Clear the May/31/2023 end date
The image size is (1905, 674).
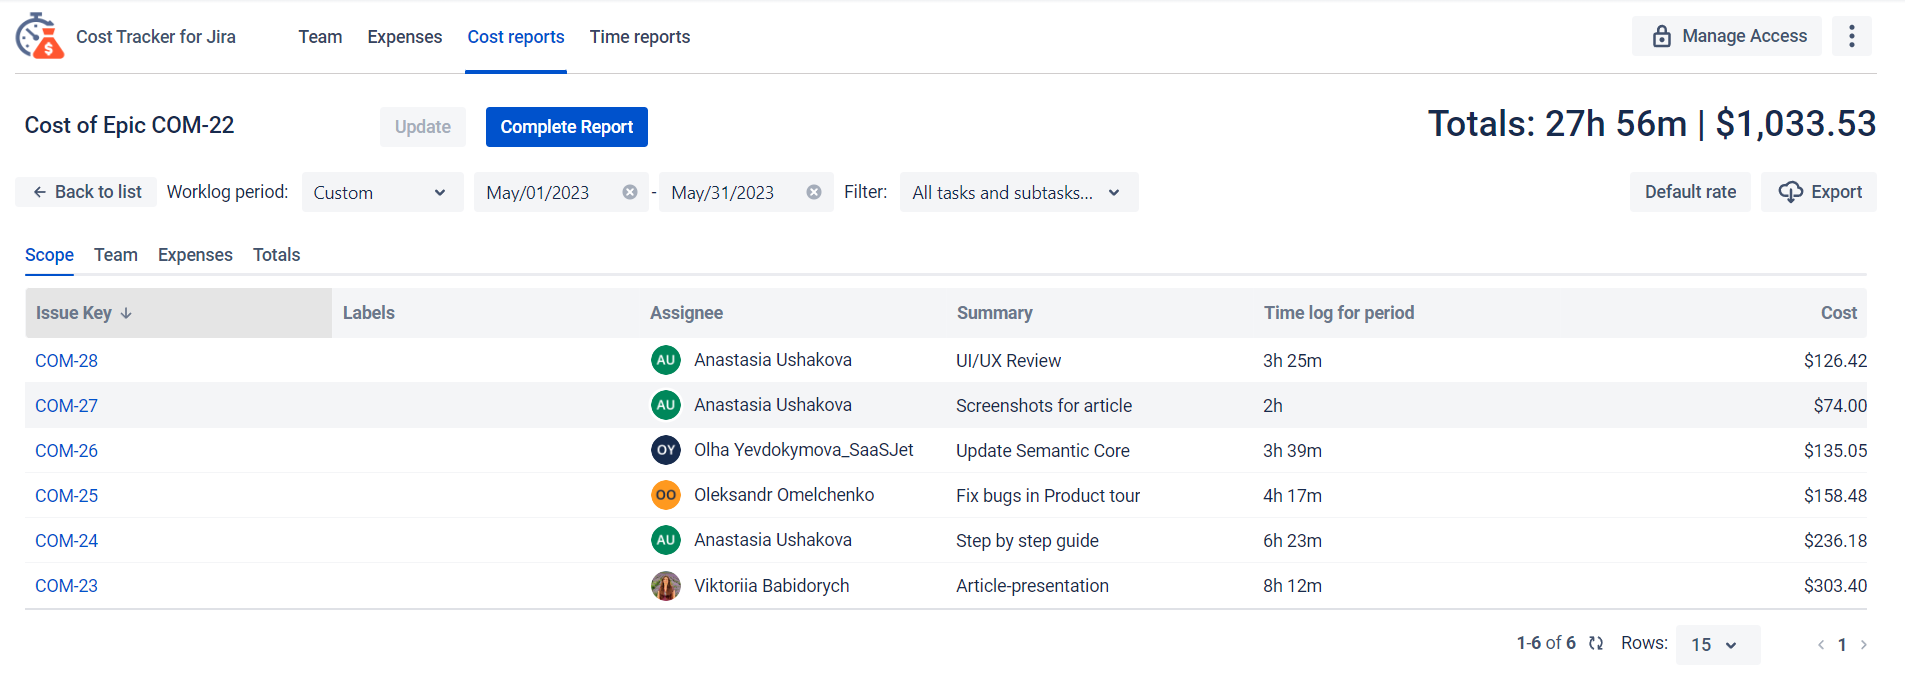814,192
